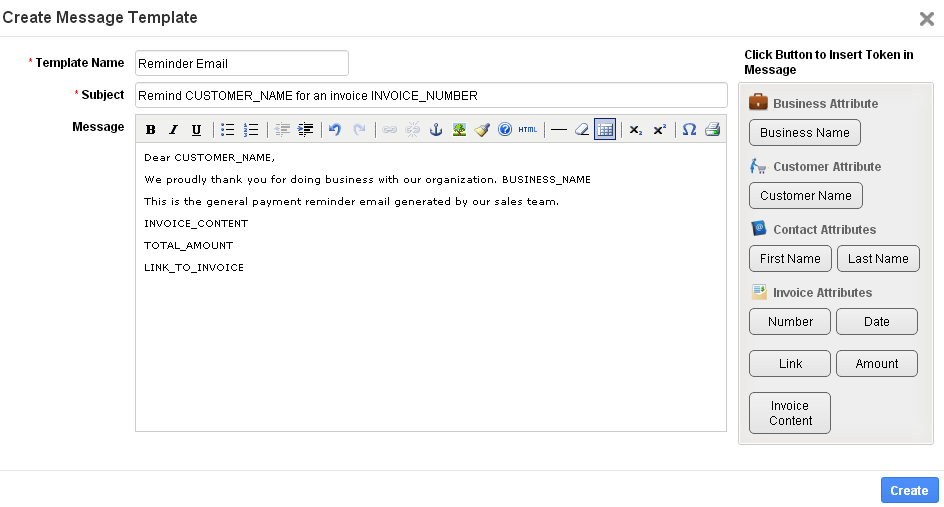The height and width of the screenshot is (507, 944).
Task: Click the eraser remove formatting icon
Action: click(582, 129)
